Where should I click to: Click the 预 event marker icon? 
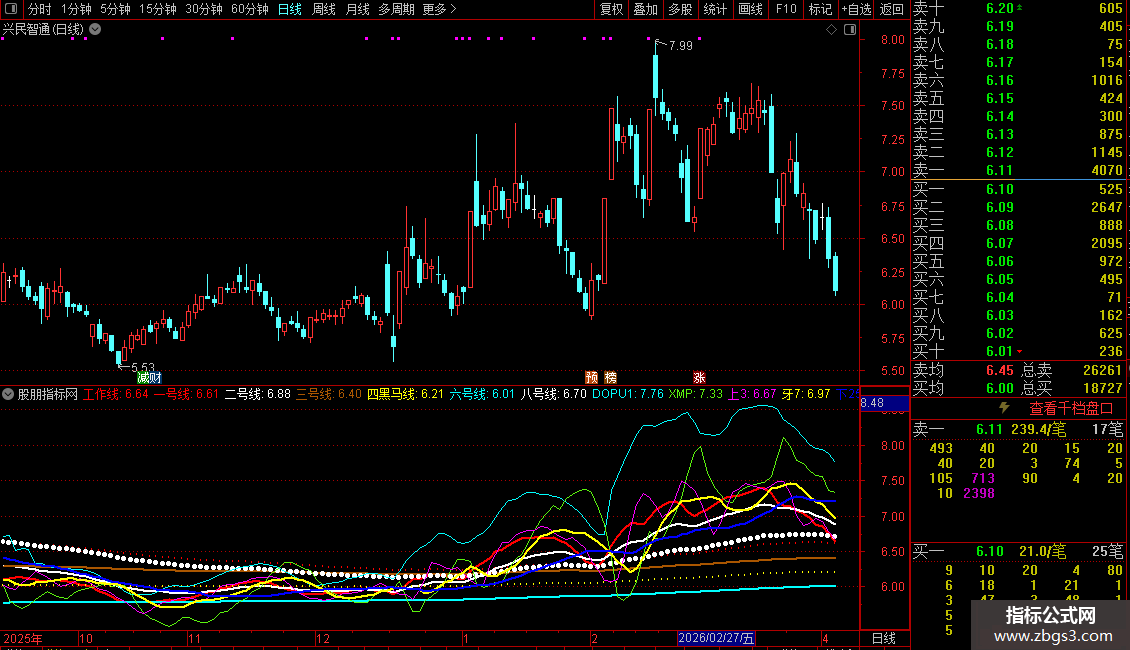592,377
